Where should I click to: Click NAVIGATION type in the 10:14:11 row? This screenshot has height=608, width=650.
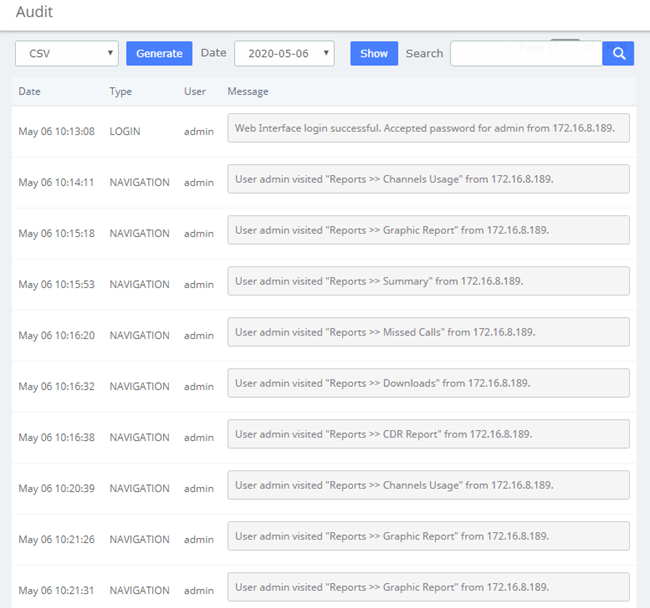click(x=139, y=182)
